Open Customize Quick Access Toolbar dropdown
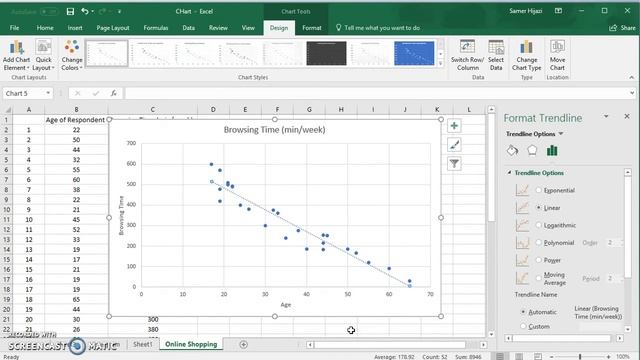This screenshot has width=640, height=360. tap(120, 11)
